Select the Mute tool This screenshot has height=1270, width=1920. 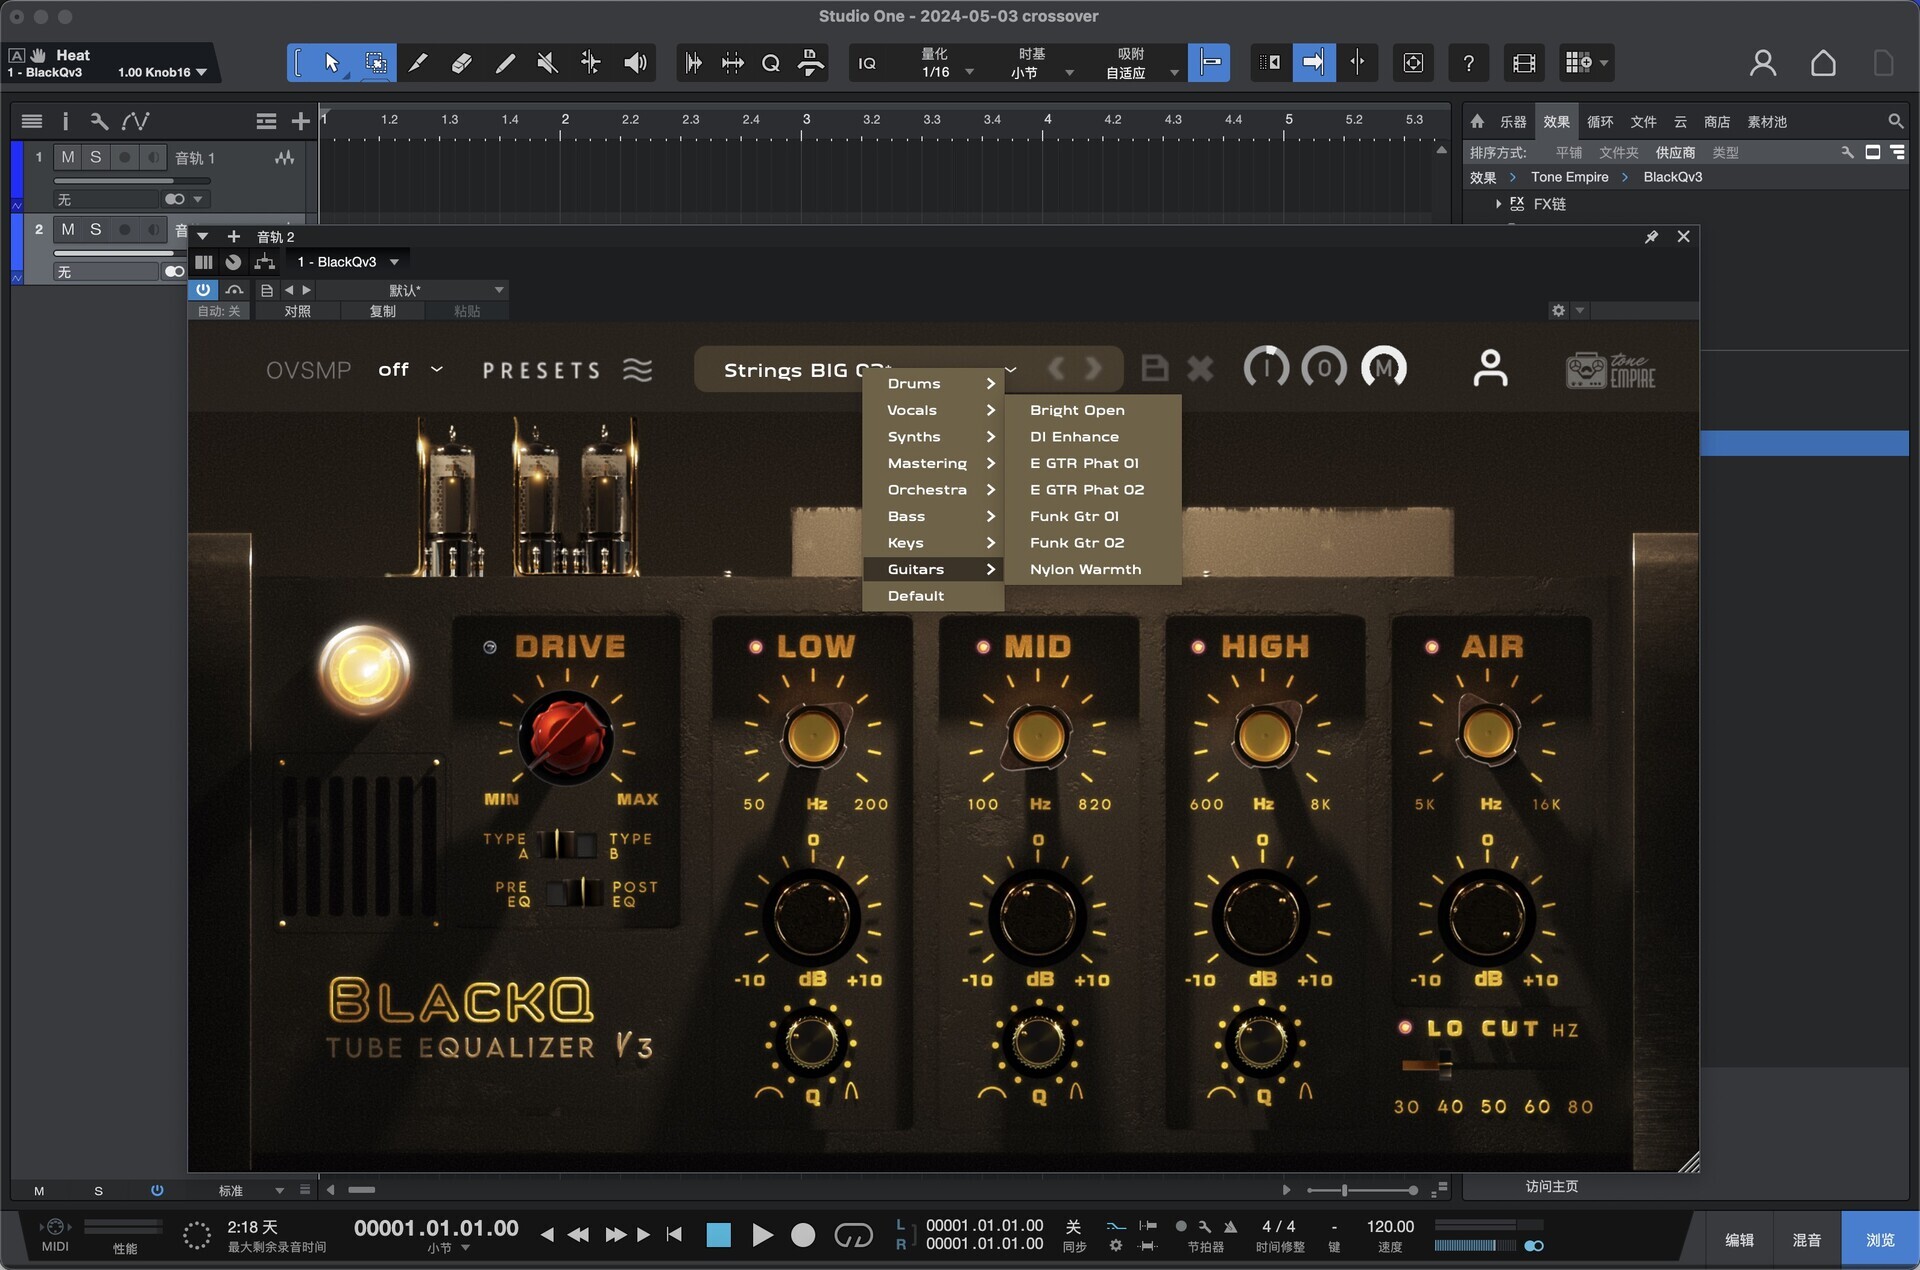click(x=547, y=63)
